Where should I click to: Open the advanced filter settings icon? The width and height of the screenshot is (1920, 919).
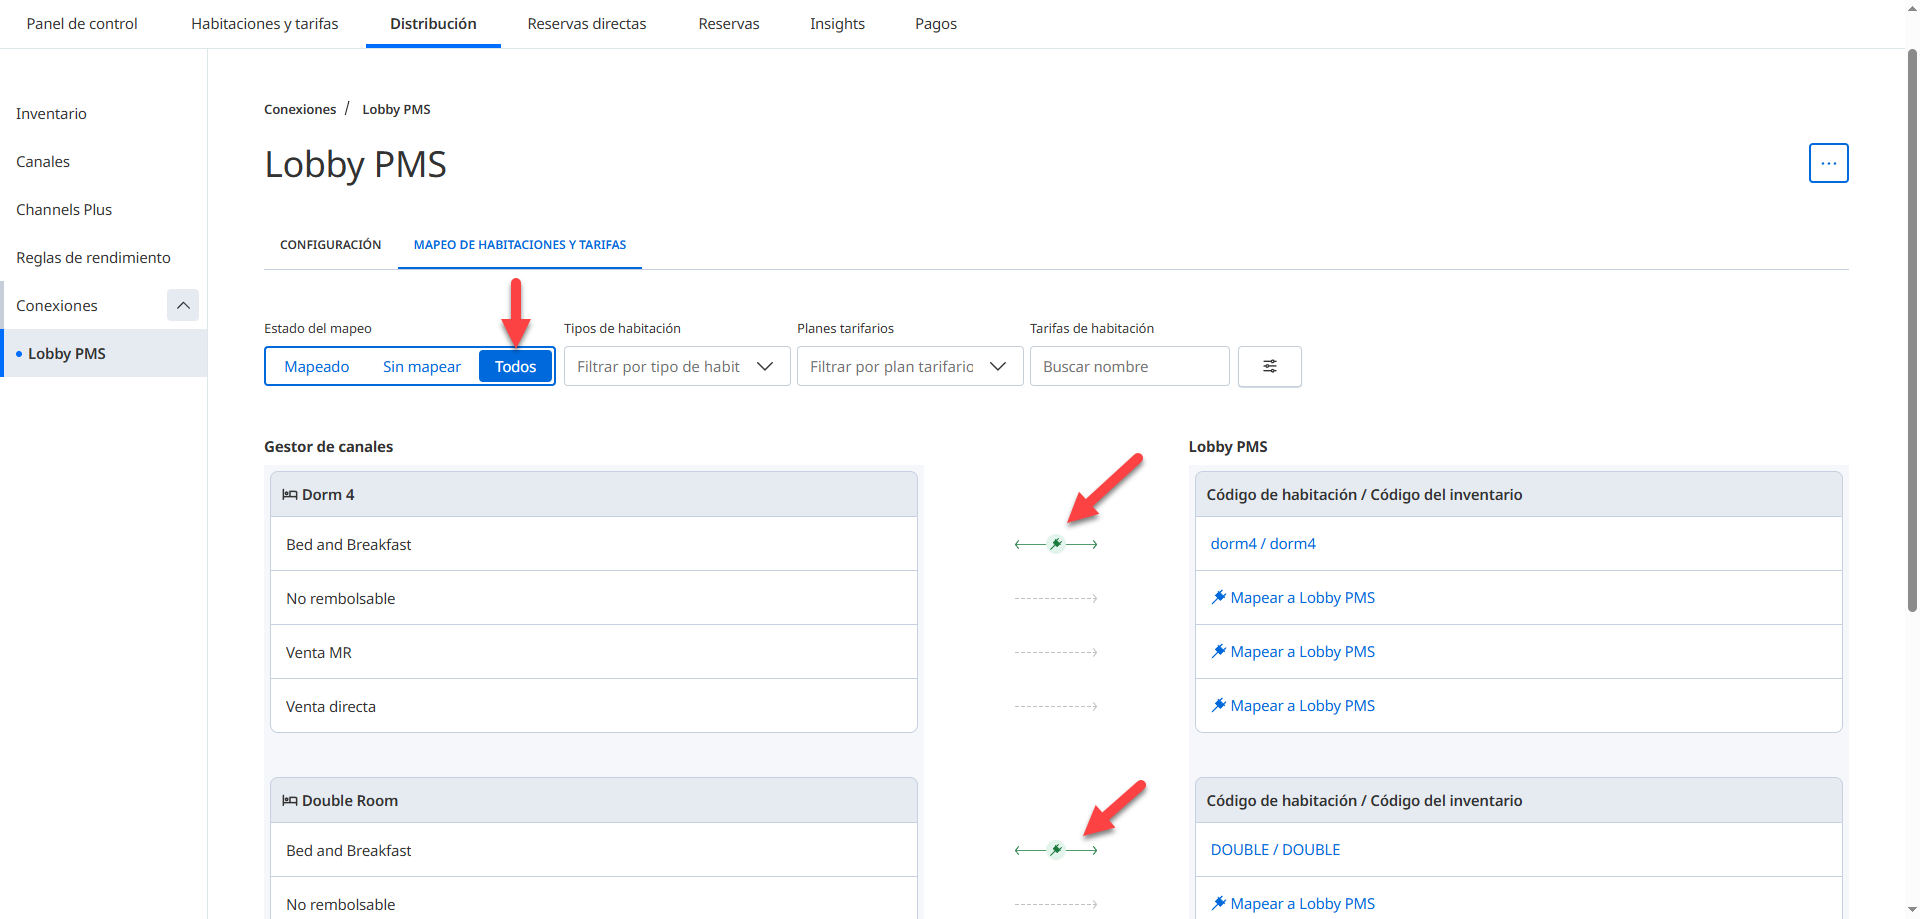(x=1269, y=366)
